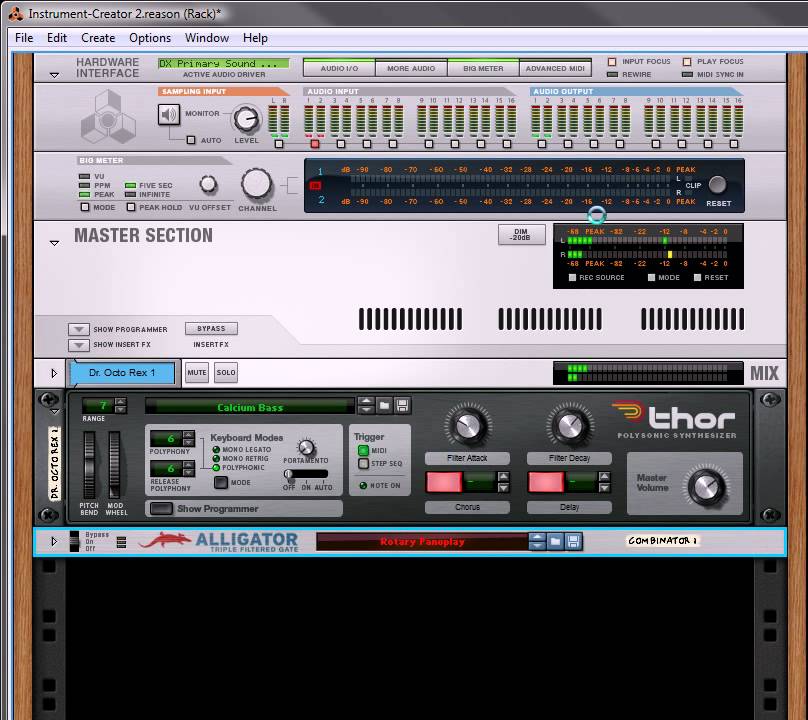Toggle the red Chorus button
The image size is (808, 720).
(444, 482)
